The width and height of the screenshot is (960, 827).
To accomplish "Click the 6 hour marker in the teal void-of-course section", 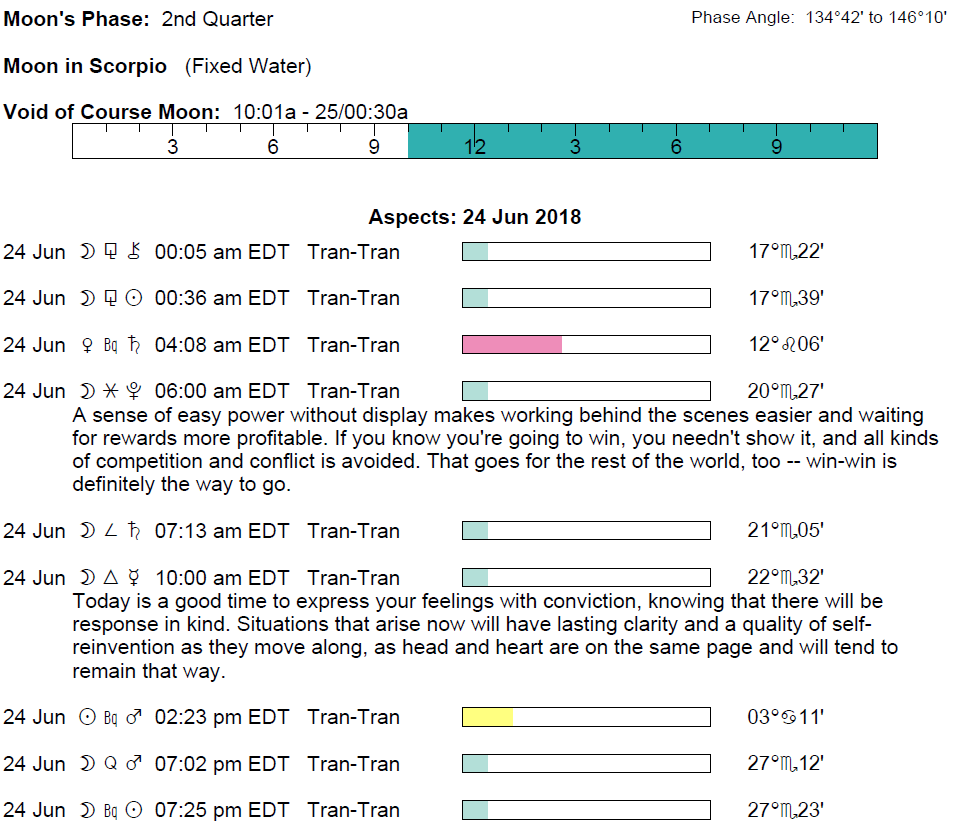I will [676, 147].
